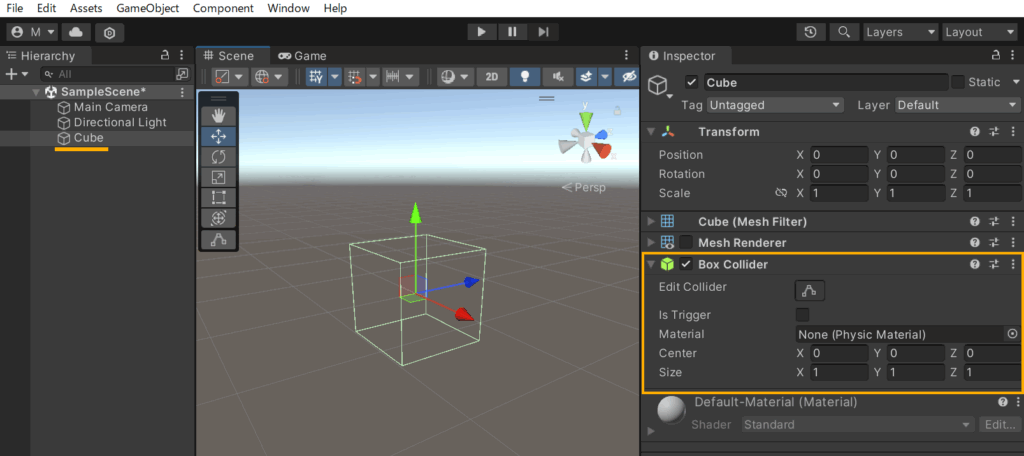Image resolution: width=1024 pixels, height=456 pixels.
Task: Open the Box Collider more options menu
Action: [1014, 265]
